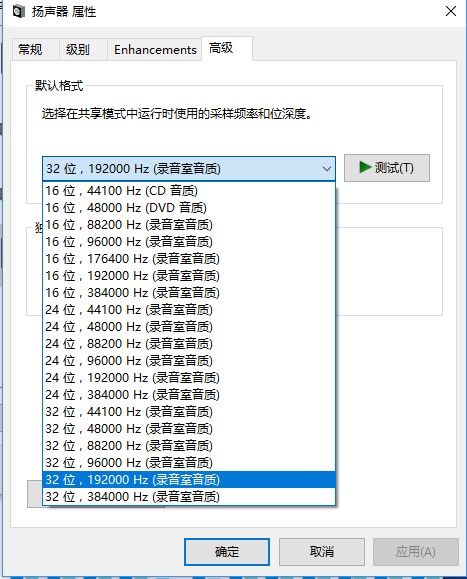Open the Enhancements tab
Screen dimensions: 467x579
tap(155, 49)
